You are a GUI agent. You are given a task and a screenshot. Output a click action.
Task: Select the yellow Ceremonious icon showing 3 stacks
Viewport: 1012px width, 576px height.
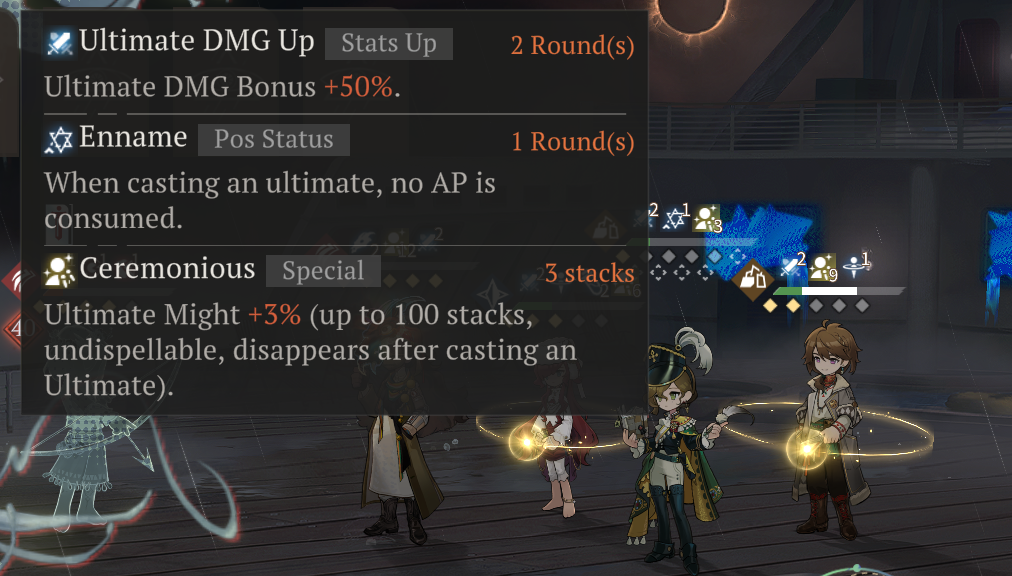point(707,218)
